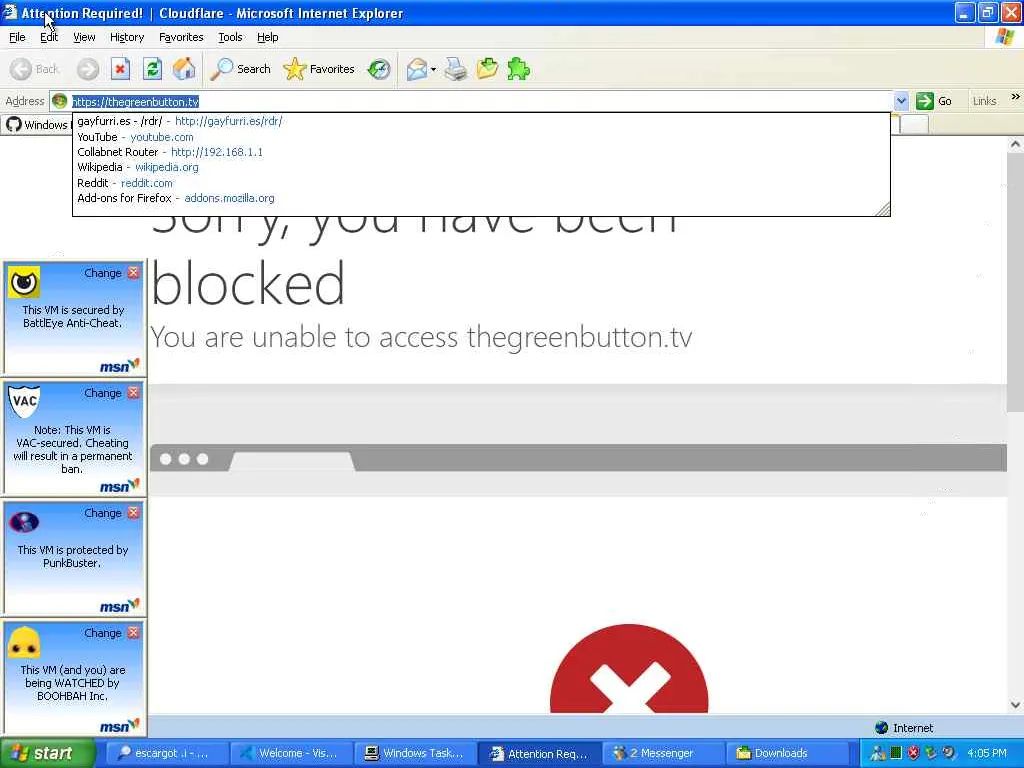Click the Windows GitHub bookmark link
The image size is (1024, 768).
coord(38,125)
